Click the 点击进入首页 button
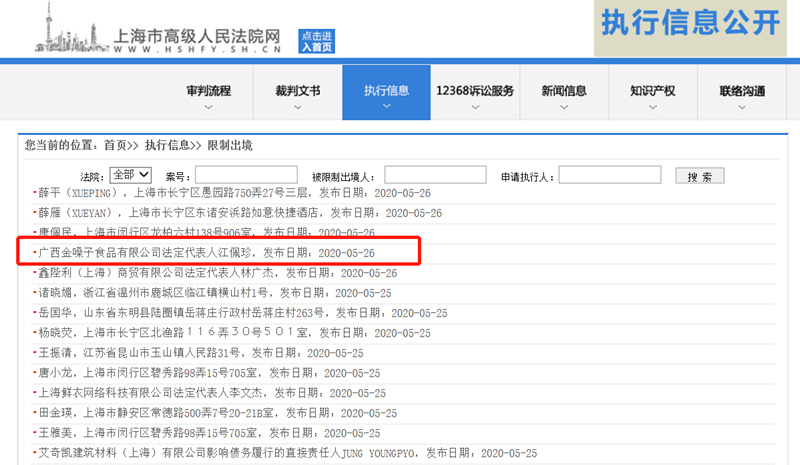The height and width of the screenshot is (465, 800). pyautogui.click(x=316, y=41)
